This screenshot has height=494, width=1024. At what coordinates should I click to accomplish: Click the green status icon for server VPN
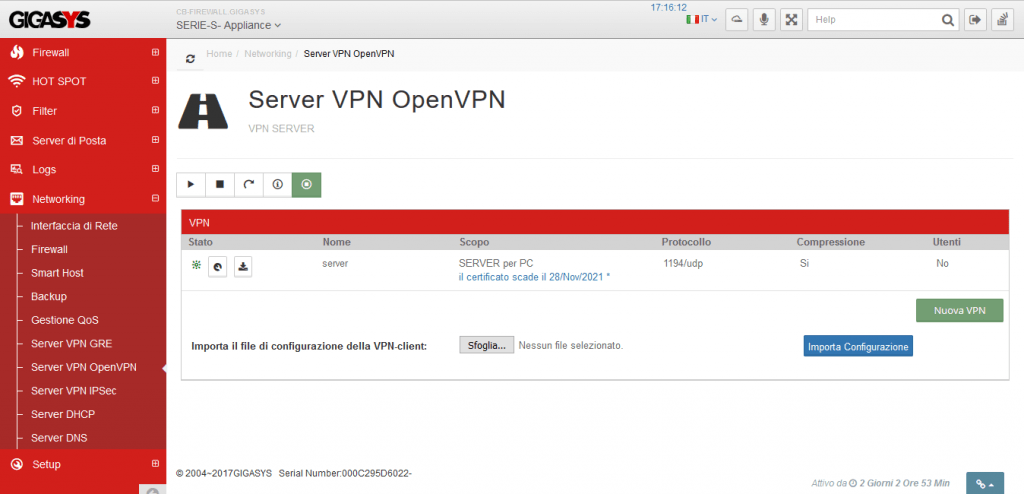pyautogui.click(x=195, y=265)
